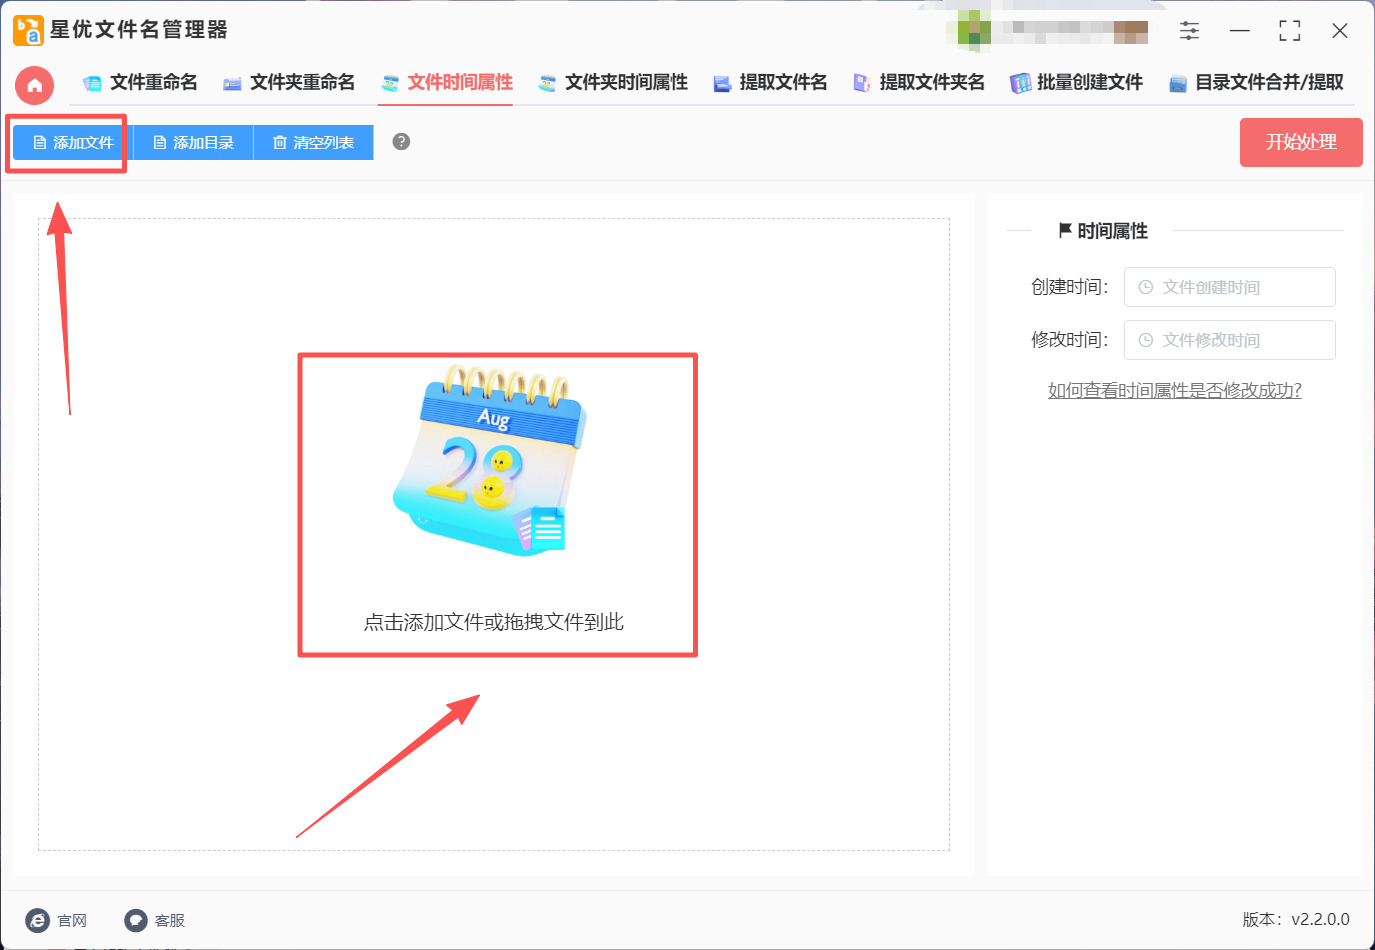Go to the red Home icon
This screenshot has height=950, width=1375.
coord(34,85)
